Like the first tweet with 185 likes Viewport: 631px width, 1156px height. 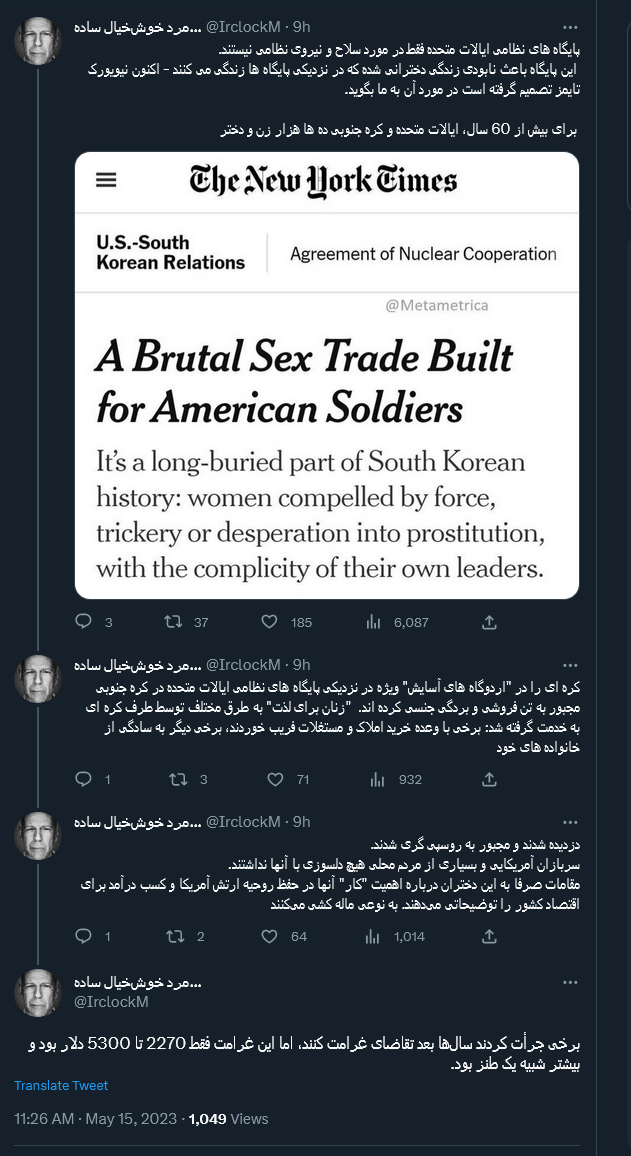click(269, 622)
